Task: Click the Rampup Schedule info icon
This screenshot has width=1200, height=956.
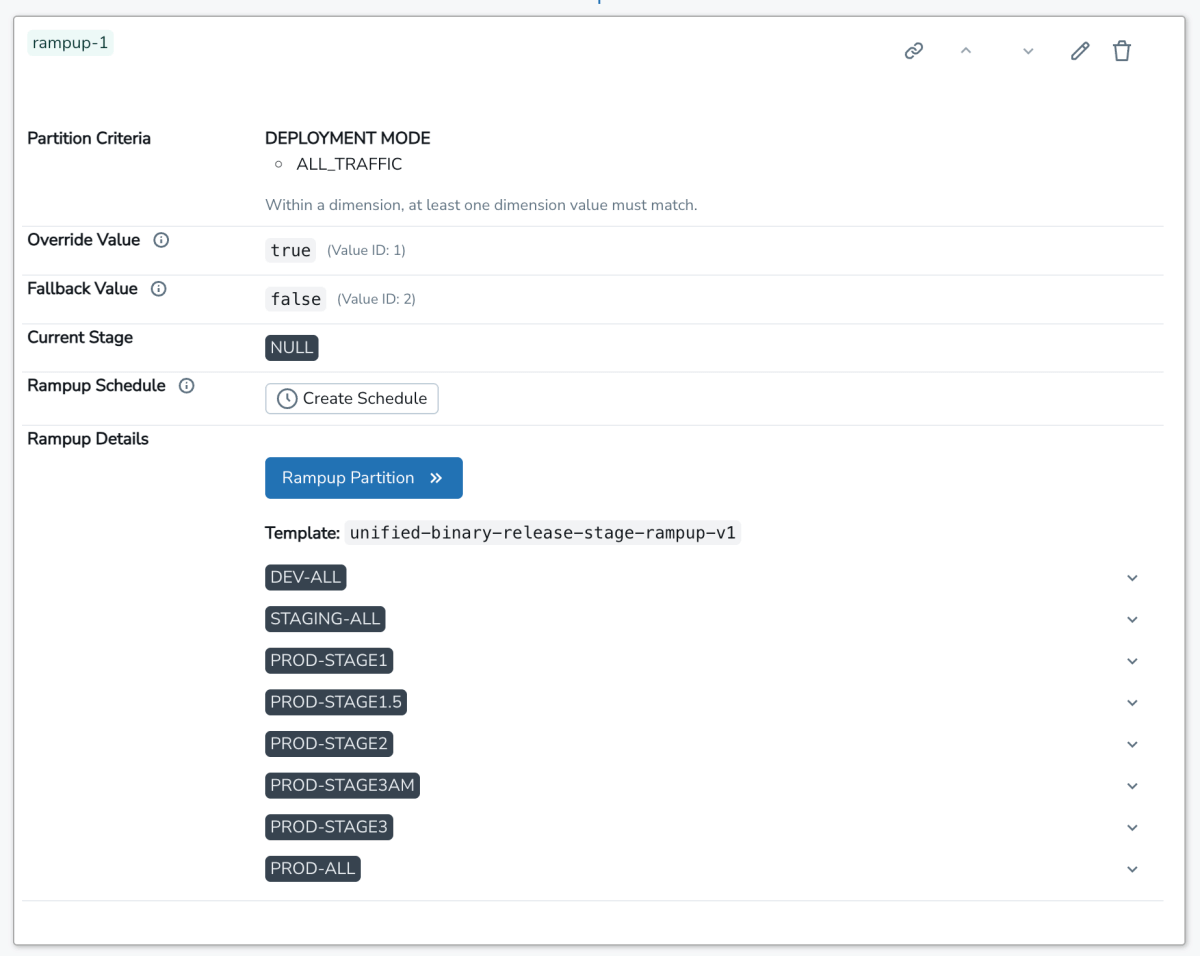Action: tap(187, 385)
